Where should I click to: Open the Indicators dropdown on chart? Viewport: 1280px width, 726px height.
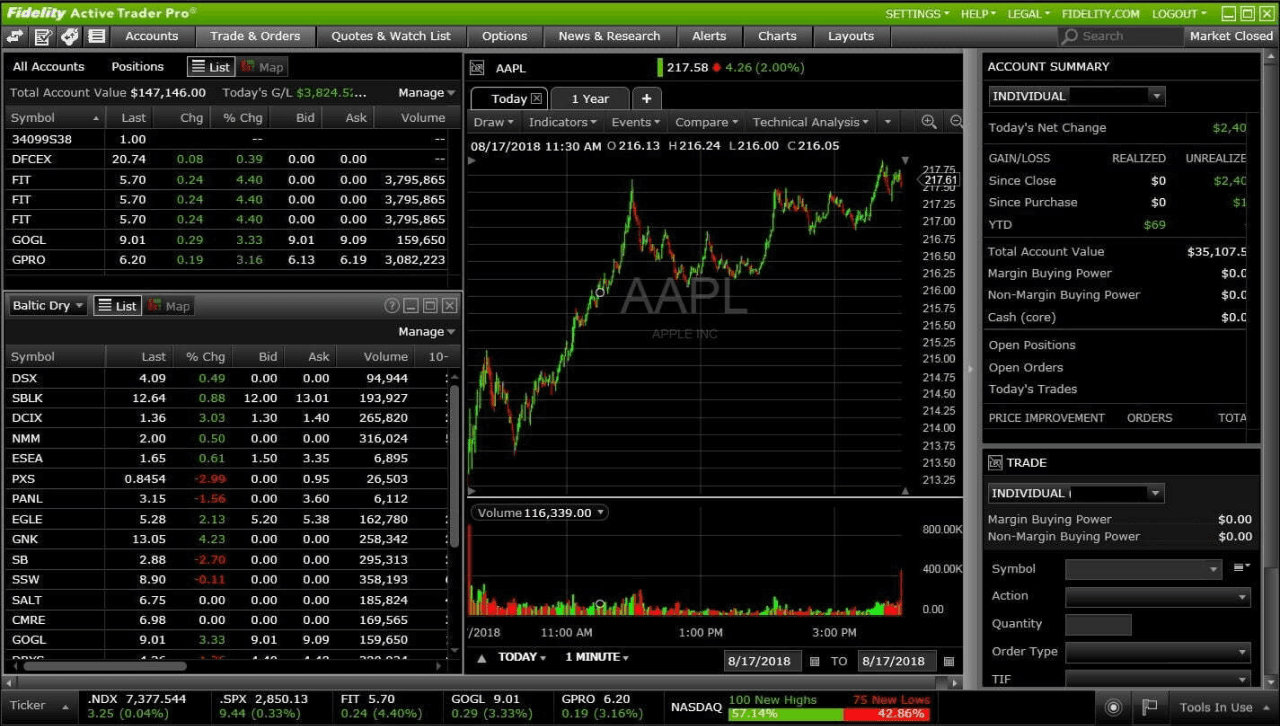coord(562,122)
